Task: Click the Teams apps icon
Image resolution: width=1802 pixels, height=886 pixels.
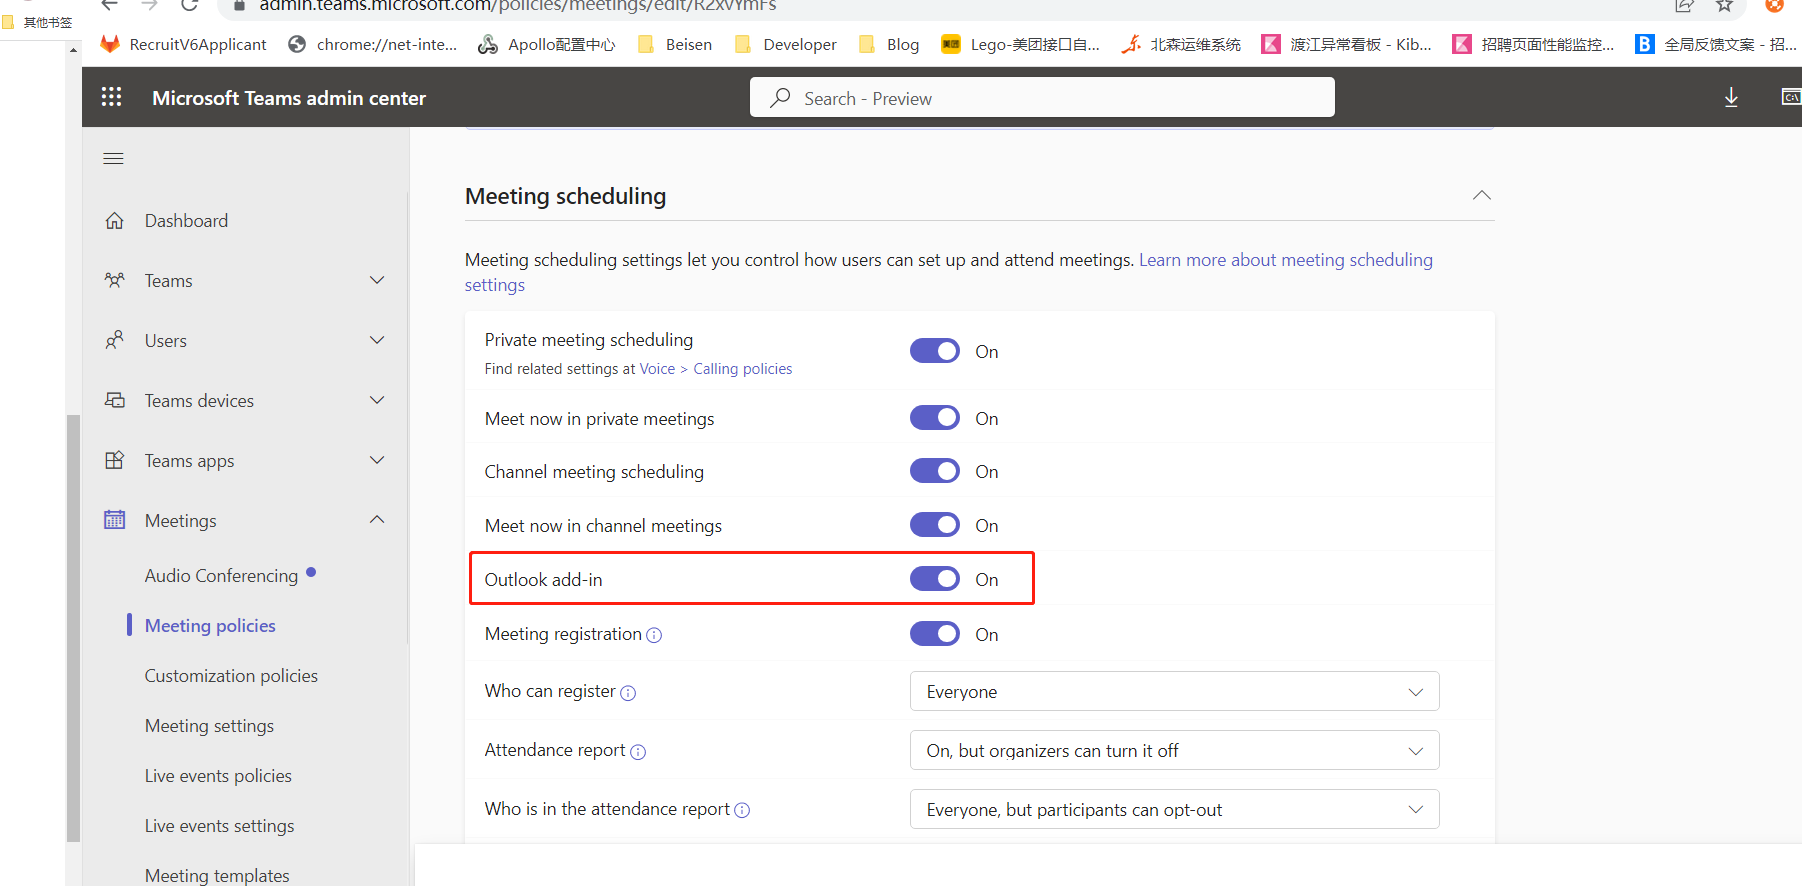Action: point(115,461)
